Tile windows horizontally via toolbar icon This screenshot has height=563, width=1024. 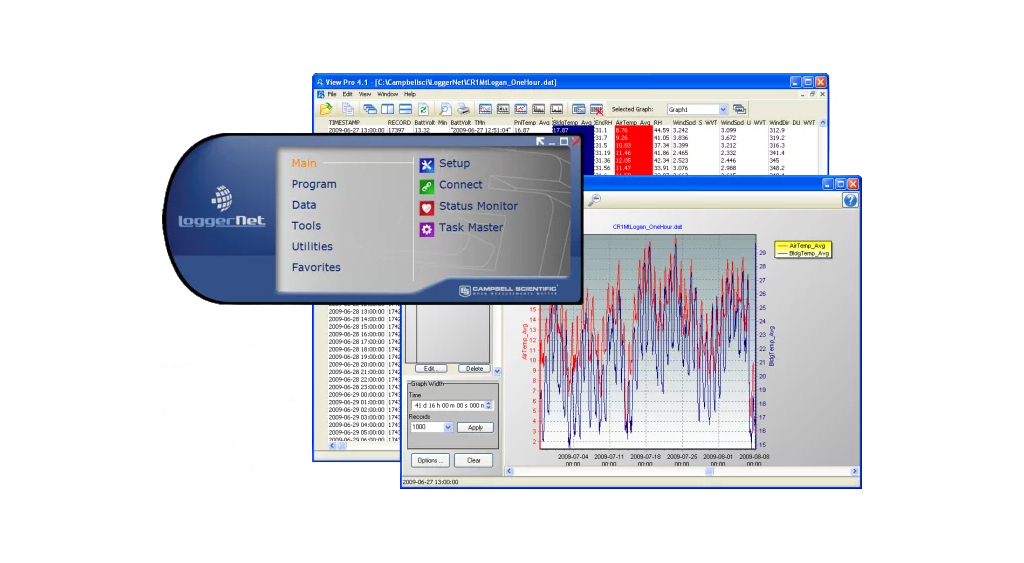click(x=406, y=109)
